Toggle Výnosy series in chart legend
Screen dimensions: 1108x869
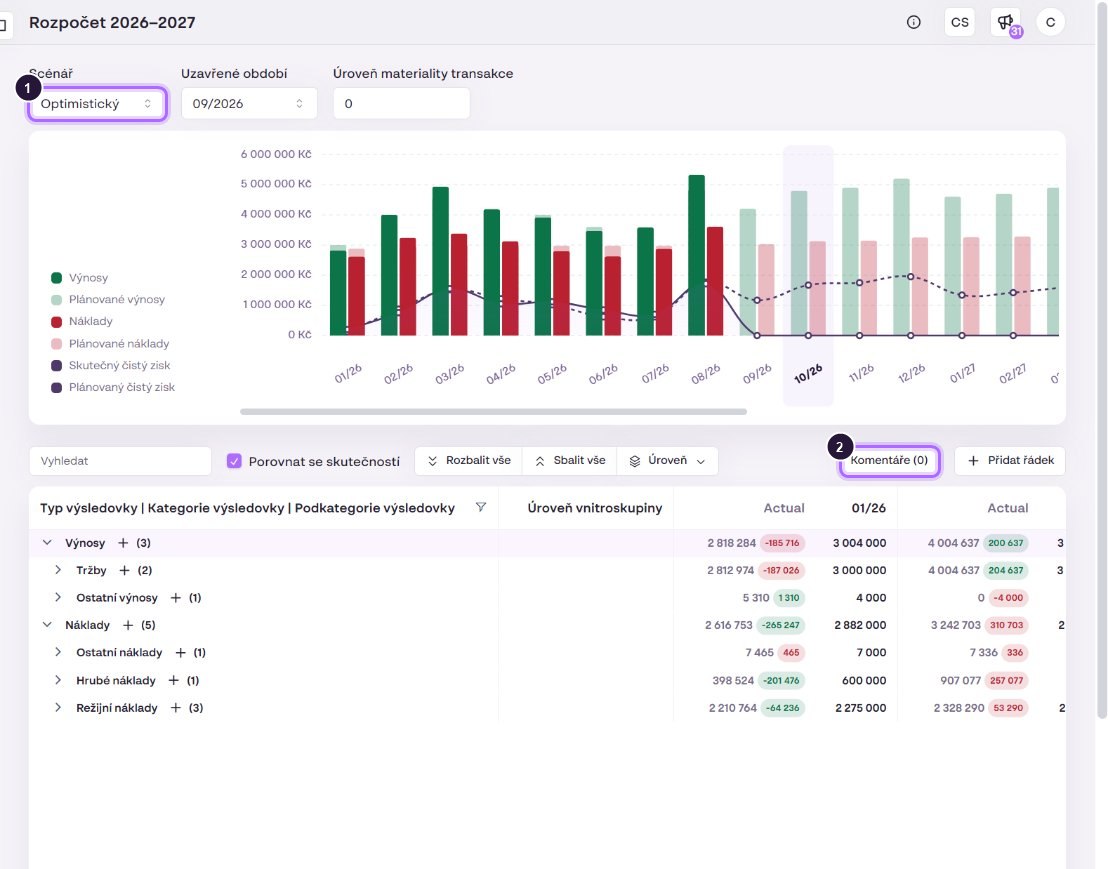pos(79,278)
